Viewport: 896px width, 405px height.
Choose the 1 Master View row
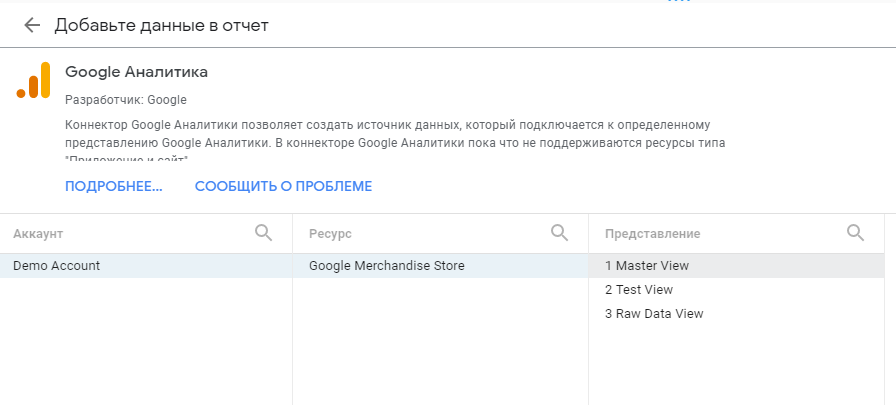tap(737, 266)
